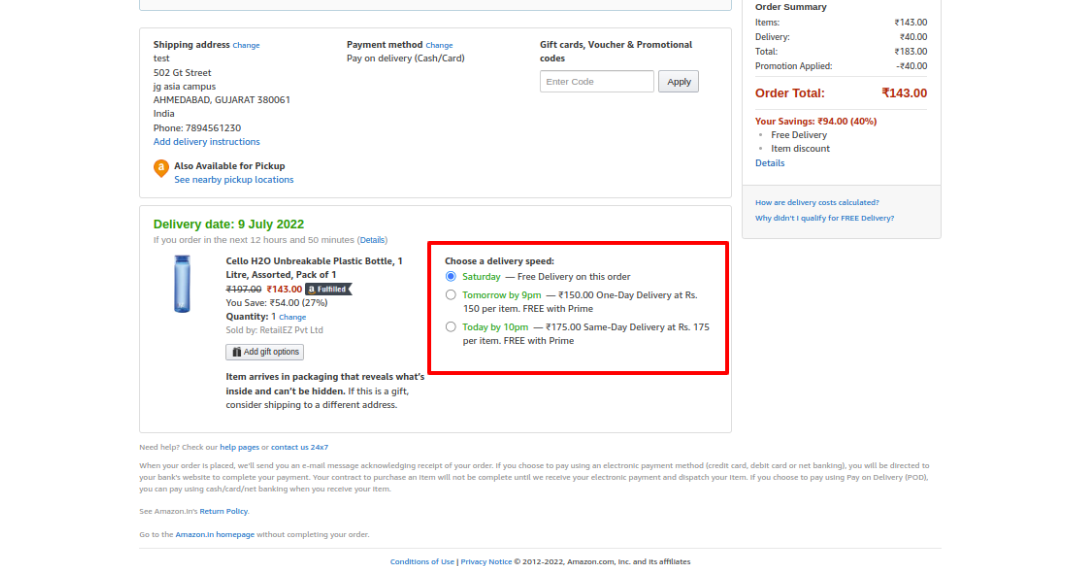This screenshot has width=1080, height=566.
Task: Apply the promotional code
Action: coord(678,81)
